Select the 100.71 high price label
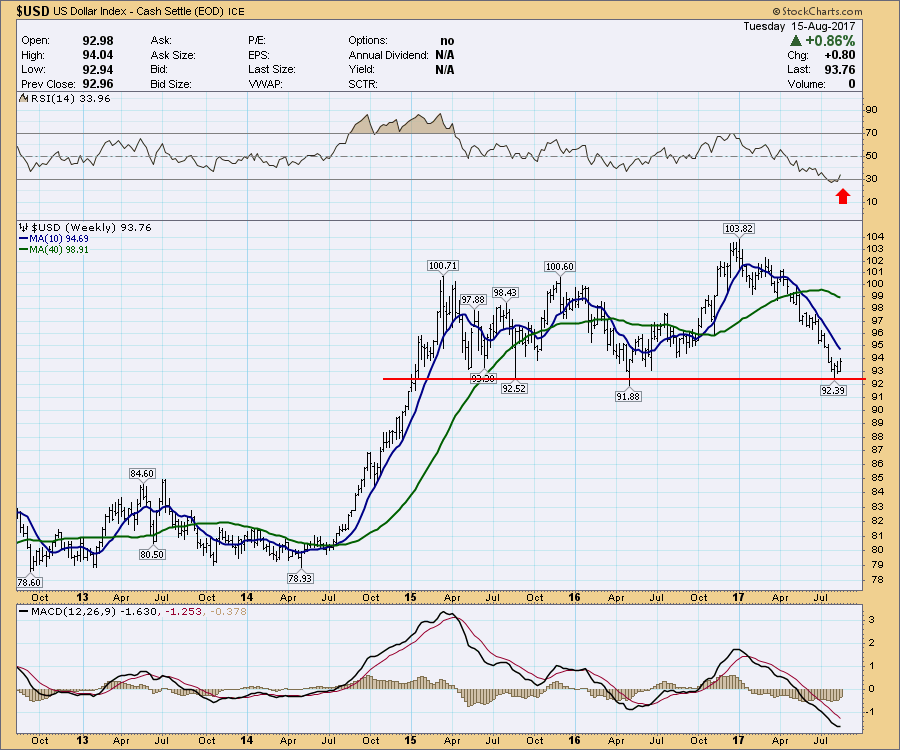 (442, 266)
